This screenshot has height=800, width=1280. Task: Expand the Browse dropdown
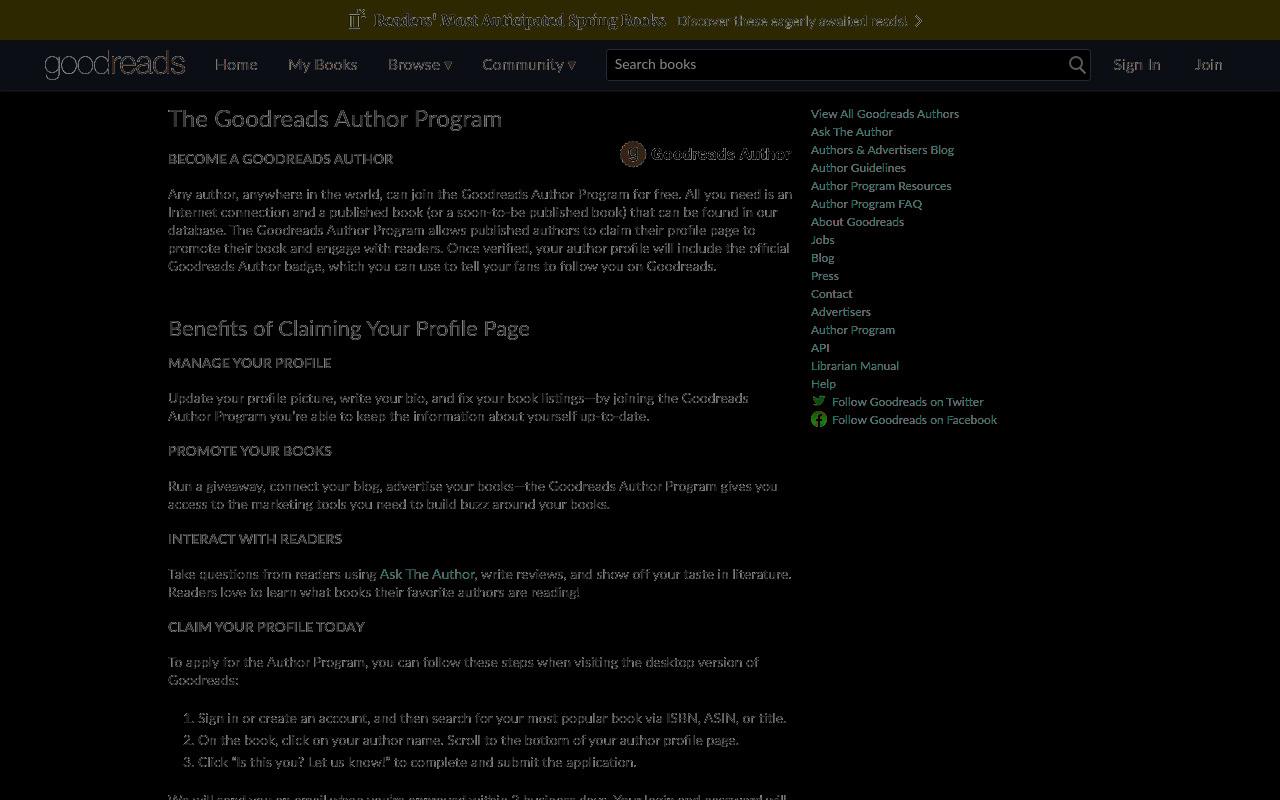coord(420,65)
